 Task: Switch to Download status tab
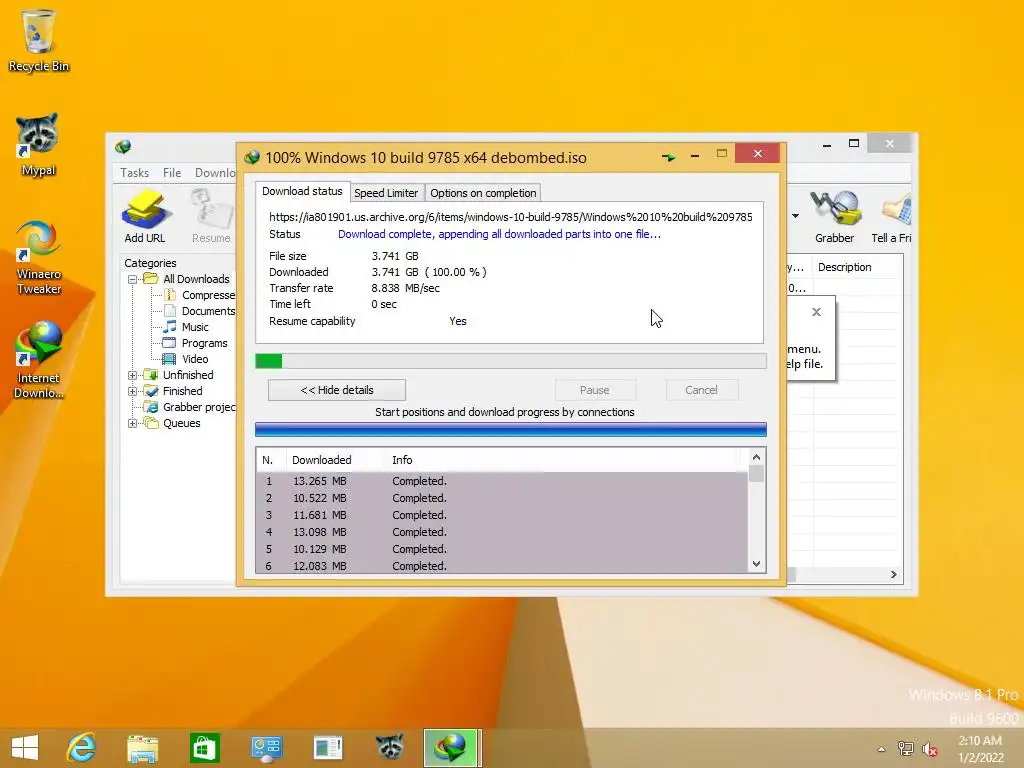[302, 191]
